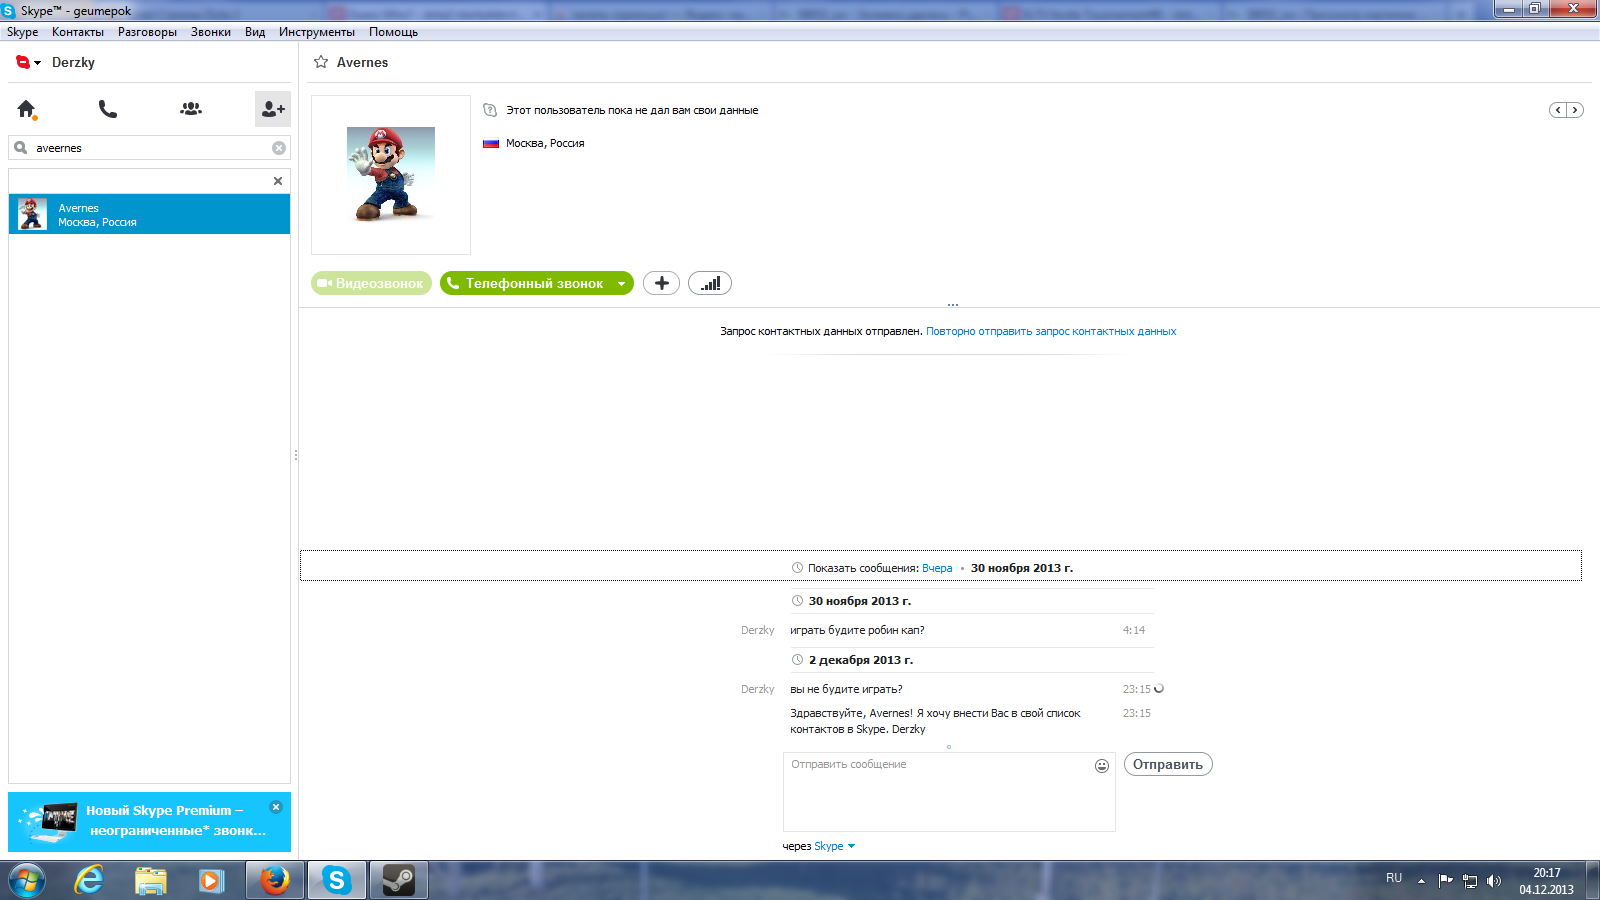
Task: Show messages from 30 ноября 2013 г.
Action: 1021,568
